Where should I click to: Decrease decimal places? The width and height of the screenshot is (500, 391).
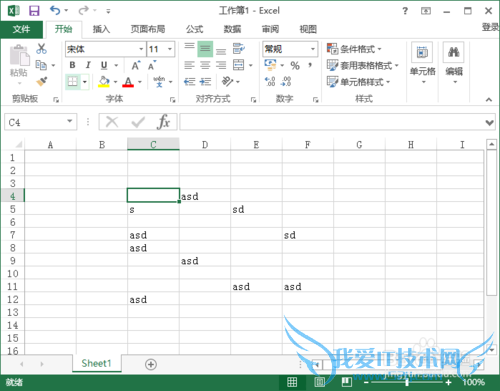tap(286, 81)
